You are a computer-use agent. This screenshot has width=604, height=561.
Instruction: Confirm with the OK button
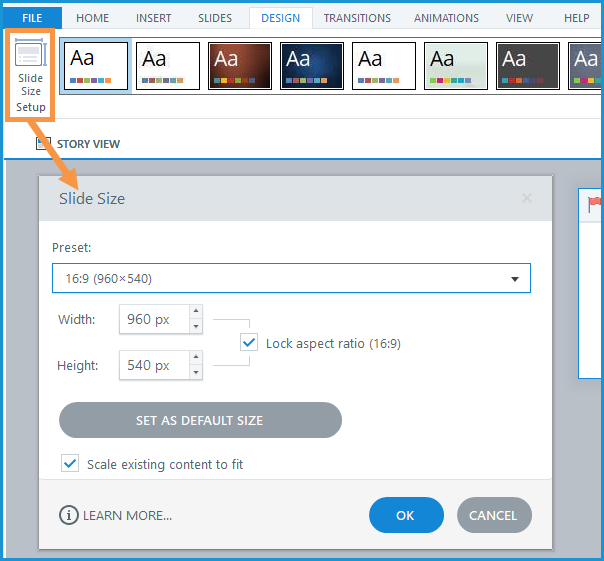coord(406,515)
